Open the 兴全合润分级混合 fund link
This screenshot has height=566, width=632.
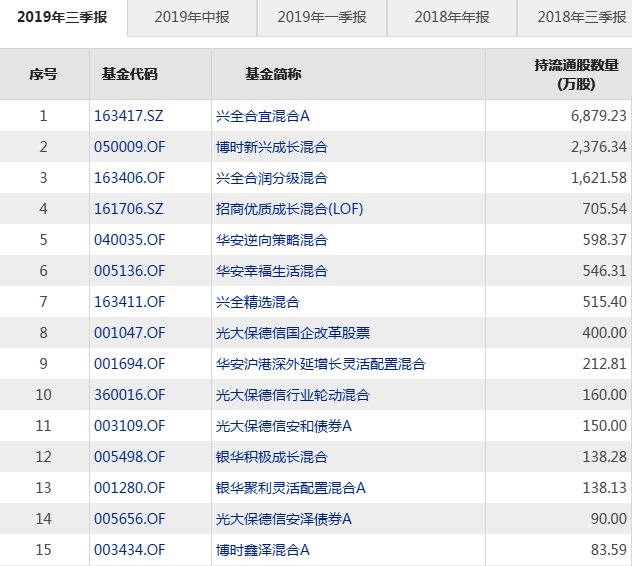click(272, 178)
